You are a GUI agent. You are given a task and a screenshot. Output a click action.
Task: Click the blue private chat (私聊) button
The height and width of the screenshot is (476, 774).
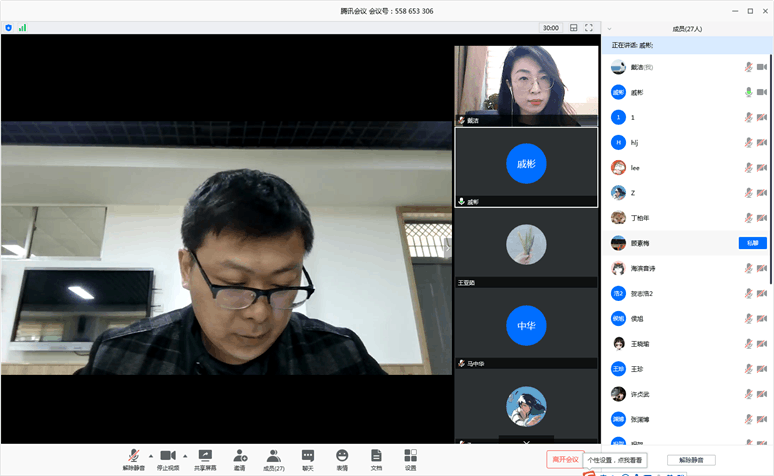(752, 242)
